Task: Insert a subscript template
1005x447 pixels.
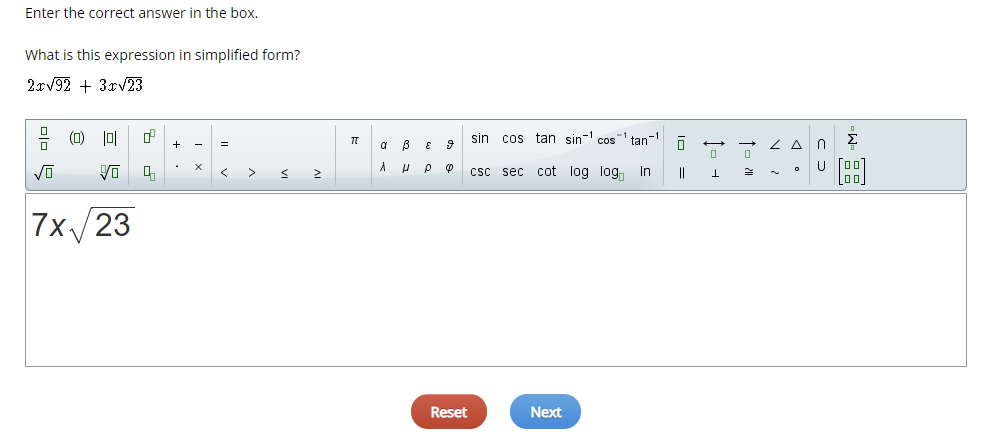Action: (x=149, y=173)
